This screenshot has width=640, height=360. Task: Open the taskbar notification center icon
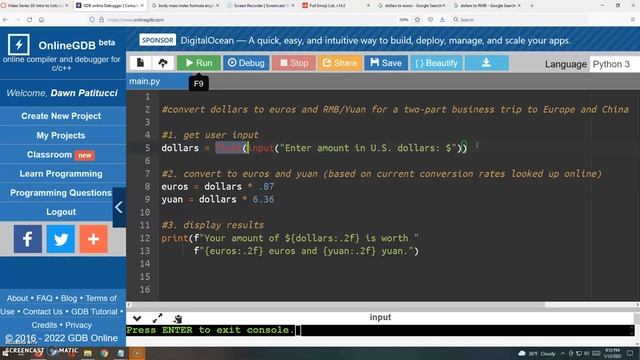(630, 353)
